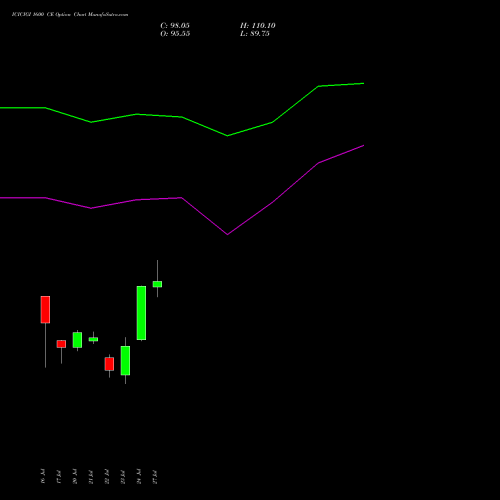The image size is (500, 500).
Task: Select the green candle above 23 Jul
Action: click(125, 361)
